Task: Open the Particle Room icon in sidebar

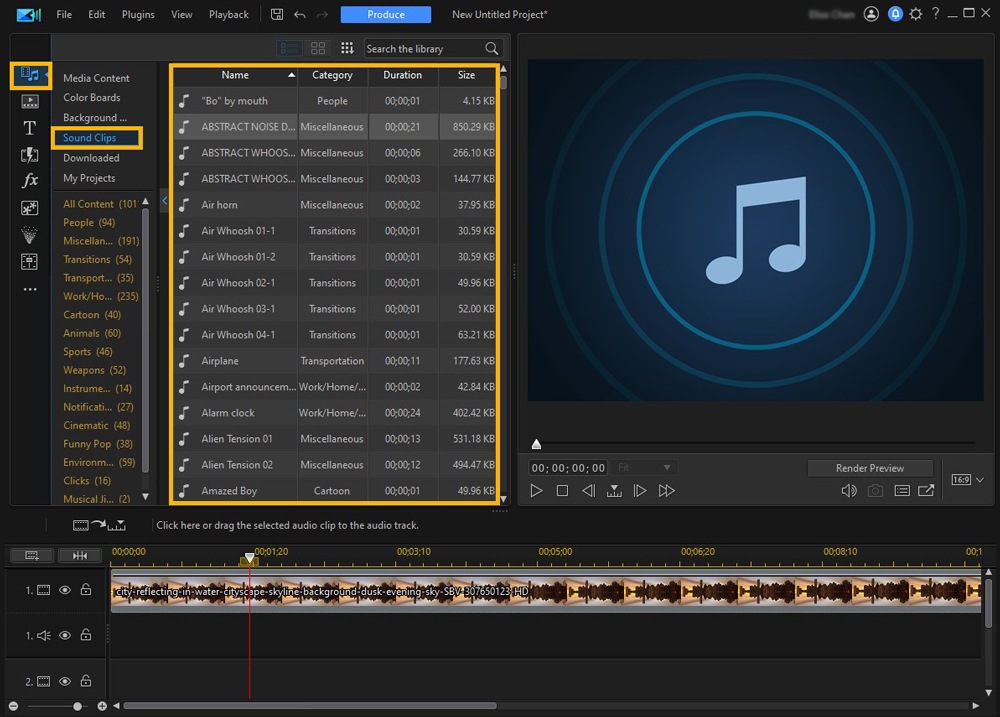Action: coord(30,208)
